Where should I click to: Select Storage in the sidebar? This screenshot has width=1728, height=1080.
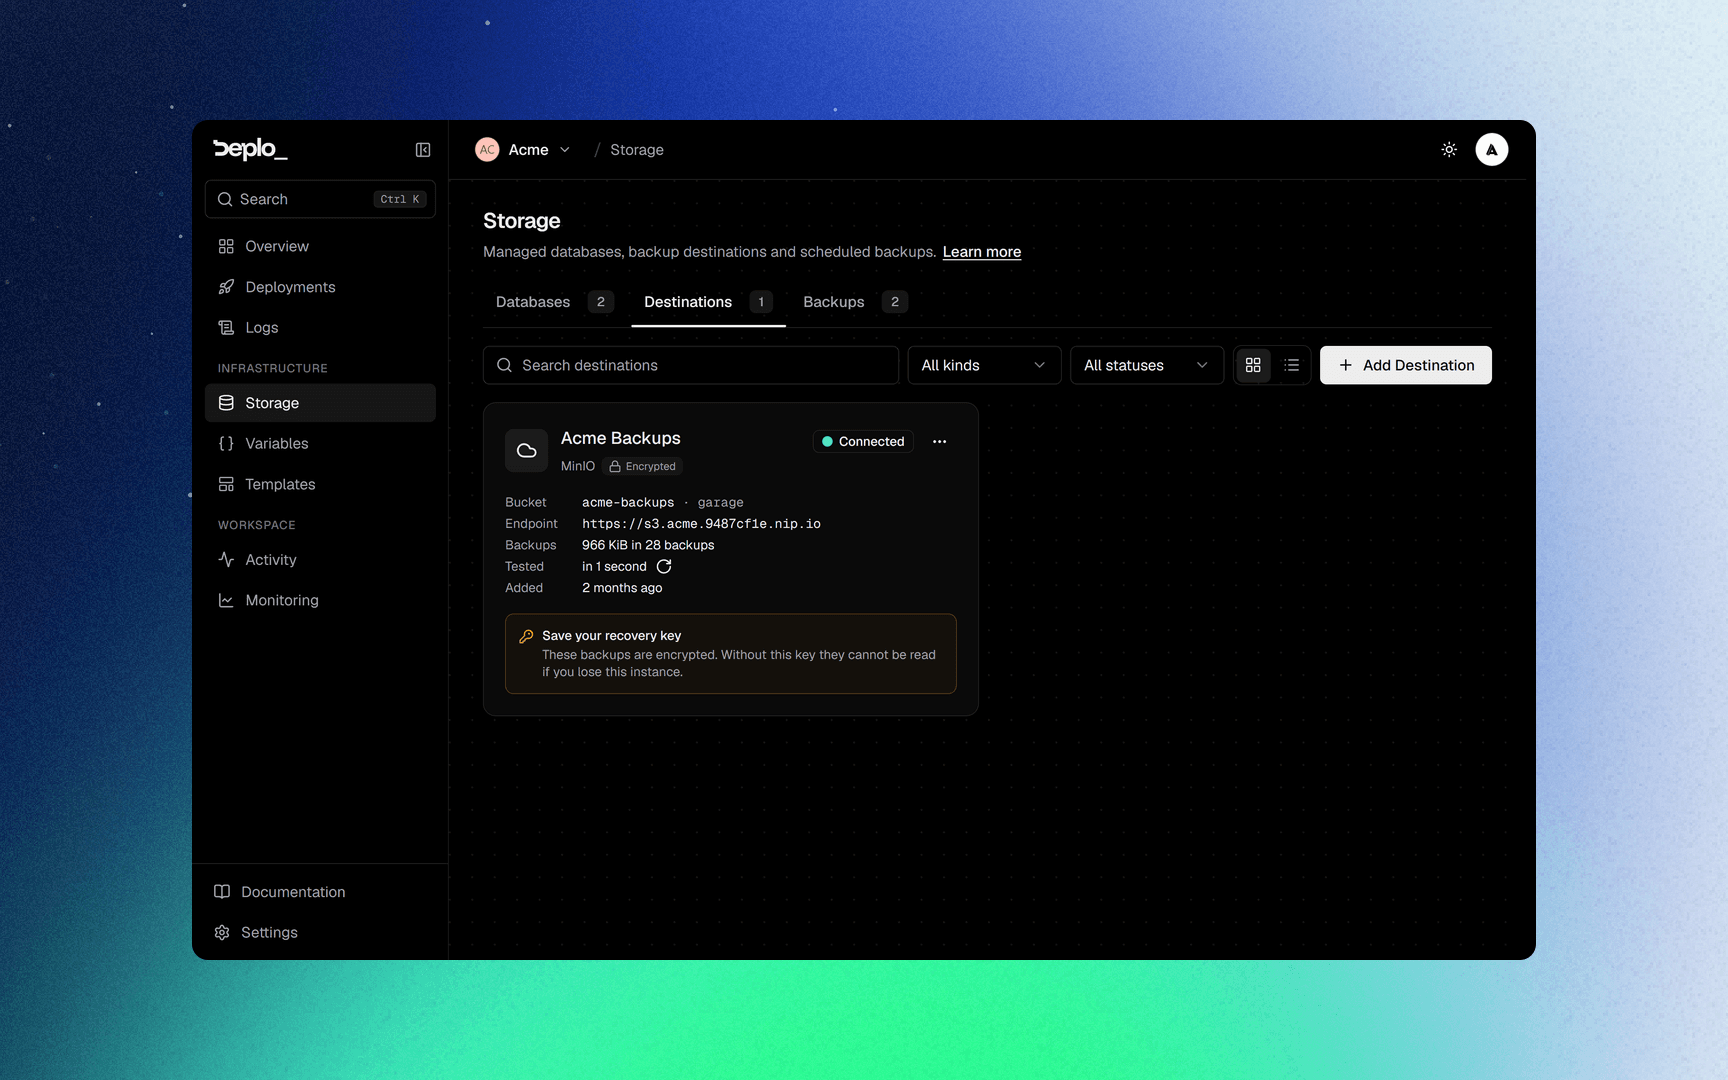click(320, 403)
